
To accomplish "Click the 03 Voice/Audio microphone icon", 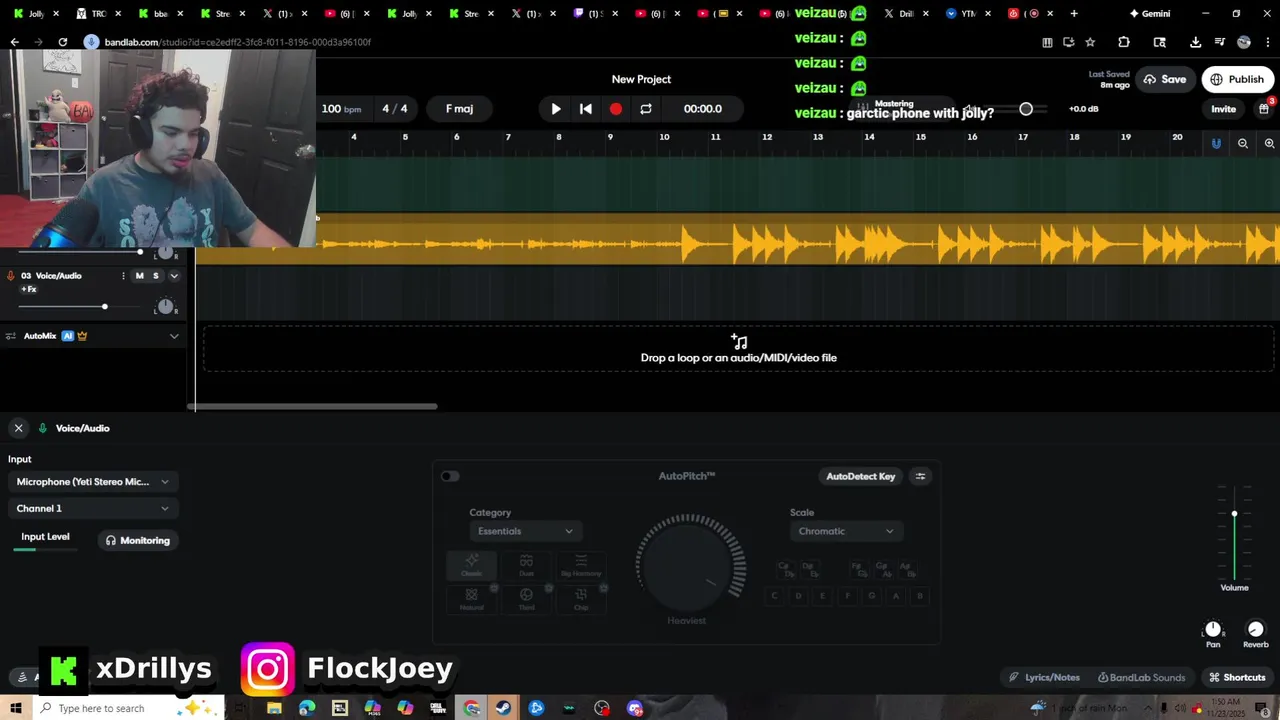I will coord(11,276).
